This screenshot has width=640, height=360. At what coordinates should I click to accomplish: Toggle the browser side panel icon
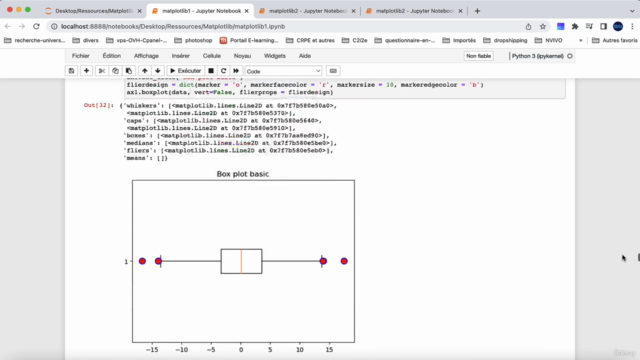603,27
